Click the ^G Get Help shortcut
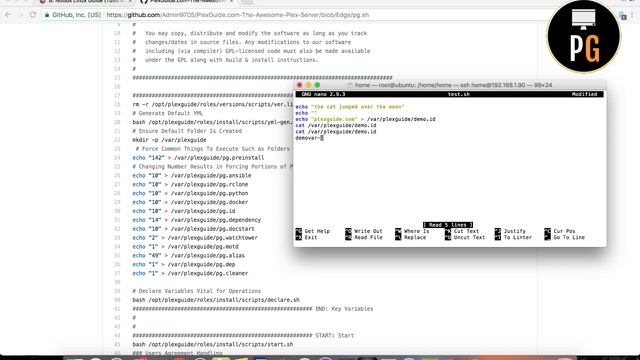The image size is (640, 360). pos(313,231)
